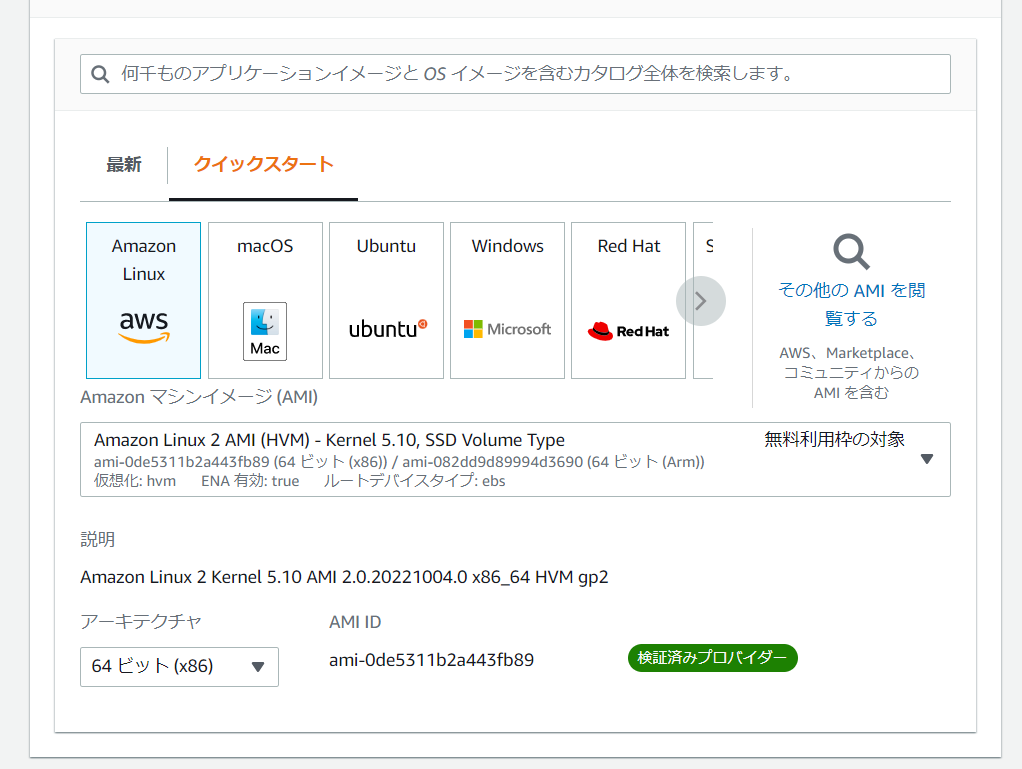
Task: Click the 検証済みプロバイダー badge
Action: coord(712,658)
